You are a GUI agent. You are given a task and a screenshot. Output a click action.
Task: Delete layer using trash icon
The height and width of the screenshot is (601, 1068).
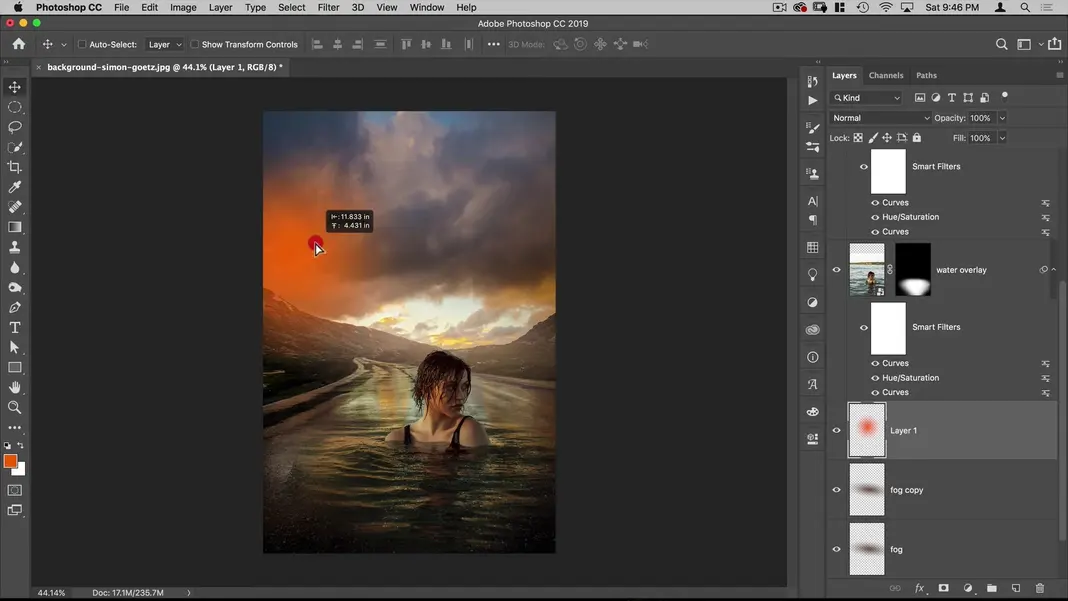coord(1040,588)
